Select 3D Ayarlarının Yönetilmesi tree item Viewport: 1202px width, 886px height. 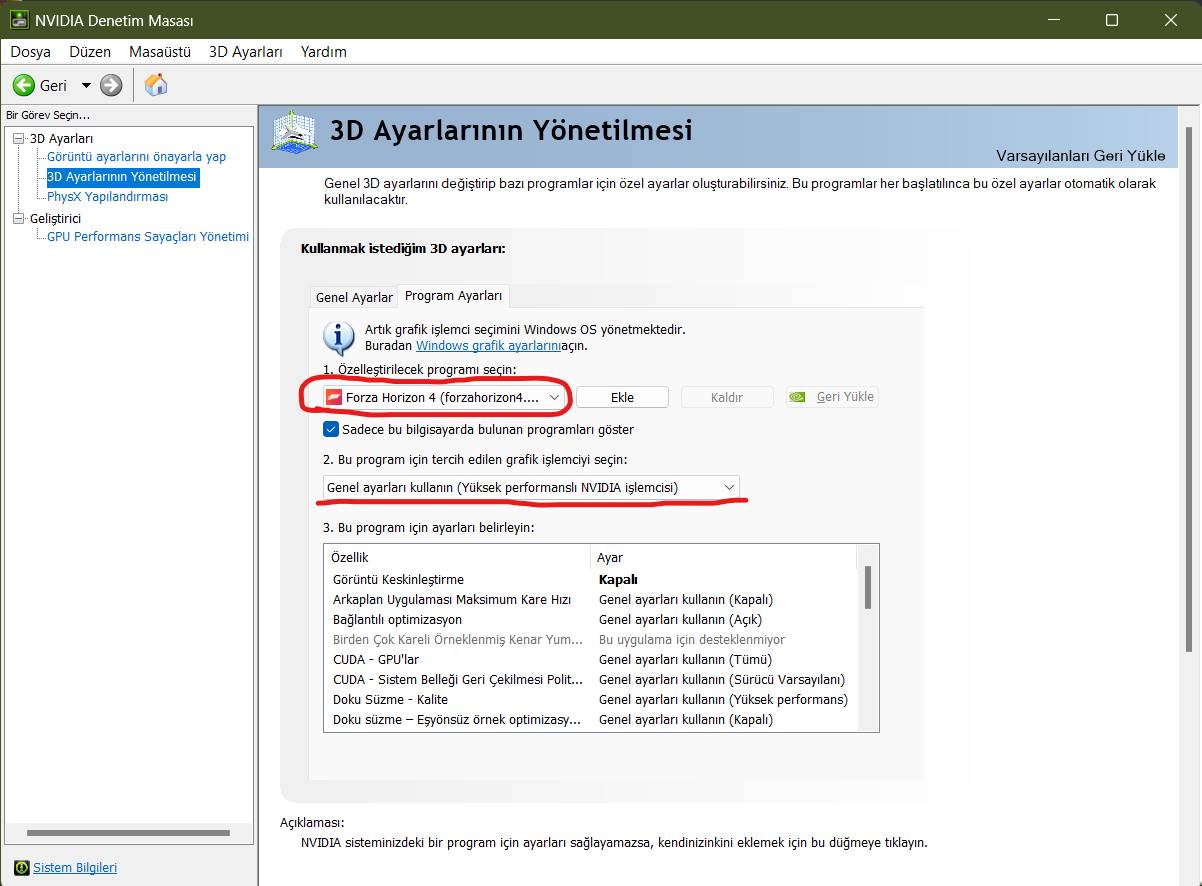pos(122,177)
